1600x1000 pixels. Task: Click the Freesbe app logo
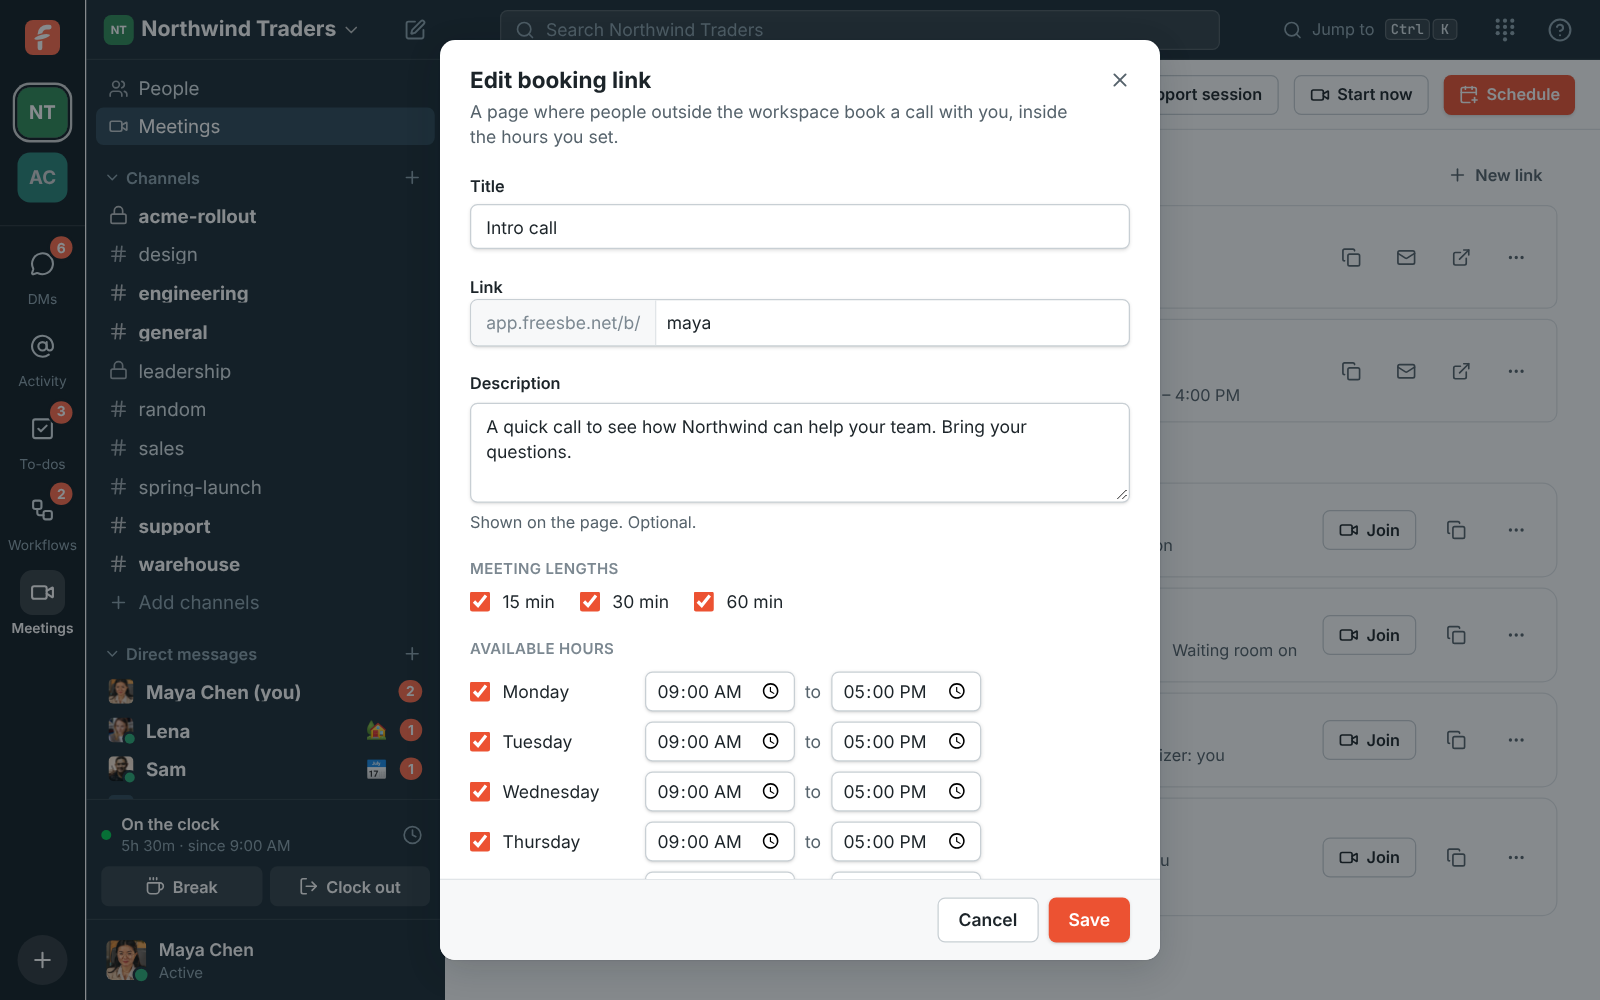tap(42, 37)
